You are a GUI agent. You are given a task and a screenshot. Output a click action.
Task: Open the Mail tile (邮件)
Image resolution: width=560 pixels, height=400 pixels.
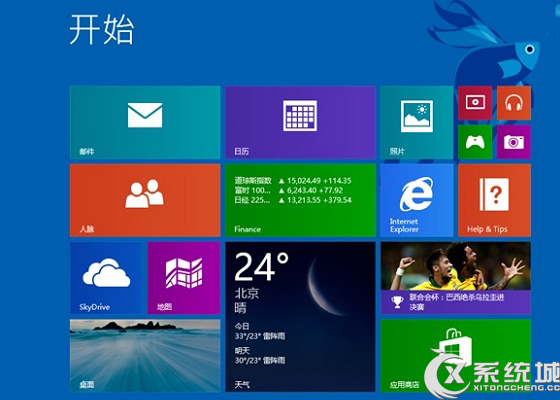click(145, 122)
